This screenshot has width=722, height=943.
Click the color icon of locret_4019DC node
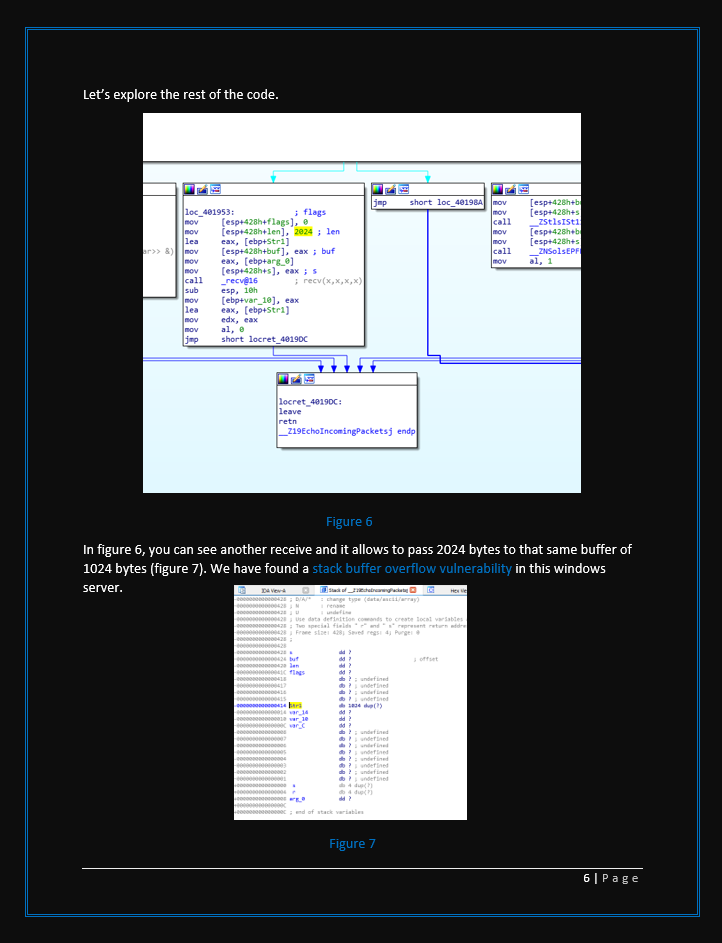tap(283, 379)
